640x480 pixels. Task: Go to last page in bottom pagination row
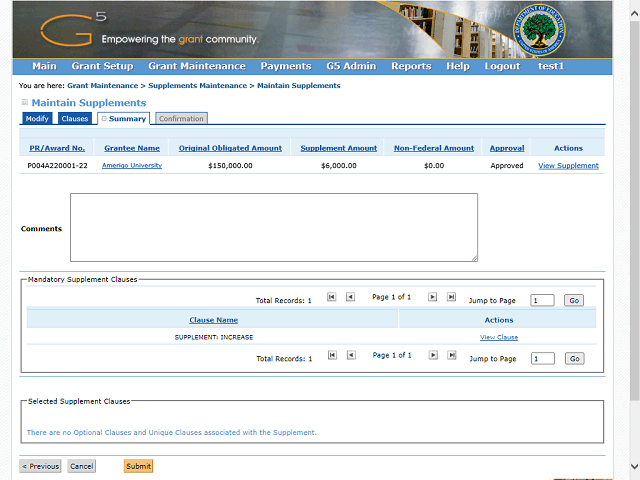[451, 355]
